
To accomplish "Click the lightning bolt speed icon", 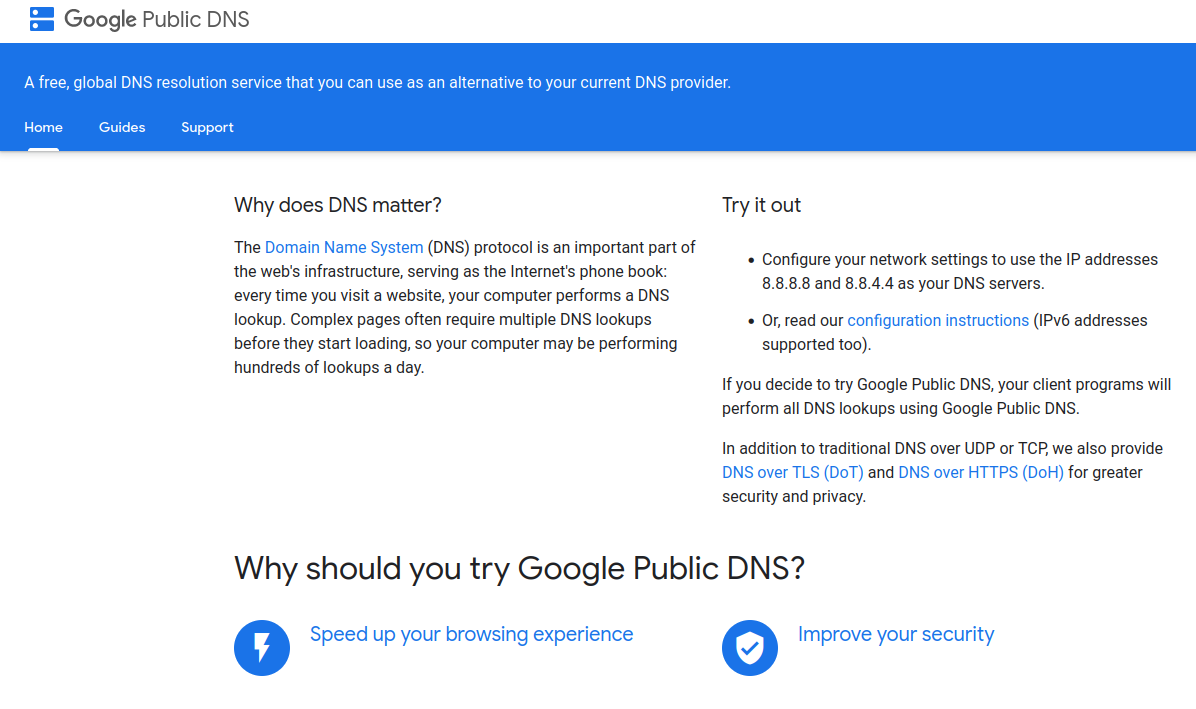I will point(262,647).
